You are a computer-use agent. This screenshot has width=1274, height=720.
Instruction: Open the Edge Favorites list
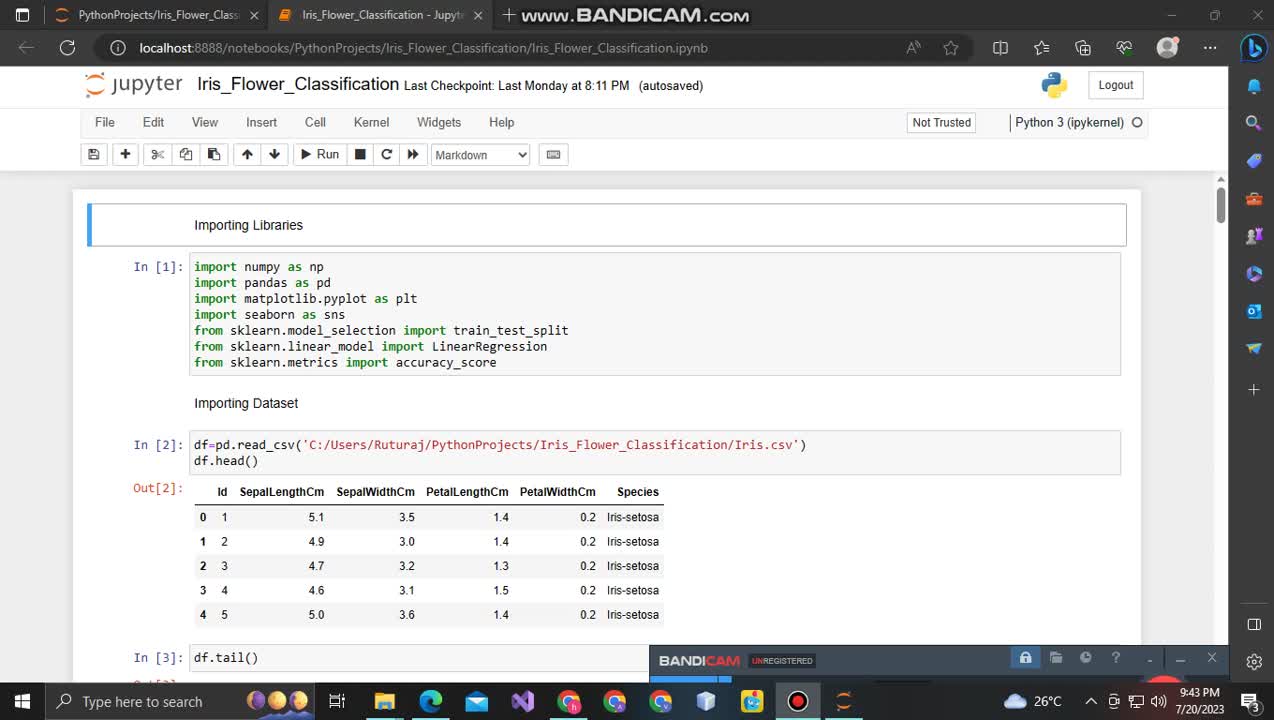click(1042, 47)
